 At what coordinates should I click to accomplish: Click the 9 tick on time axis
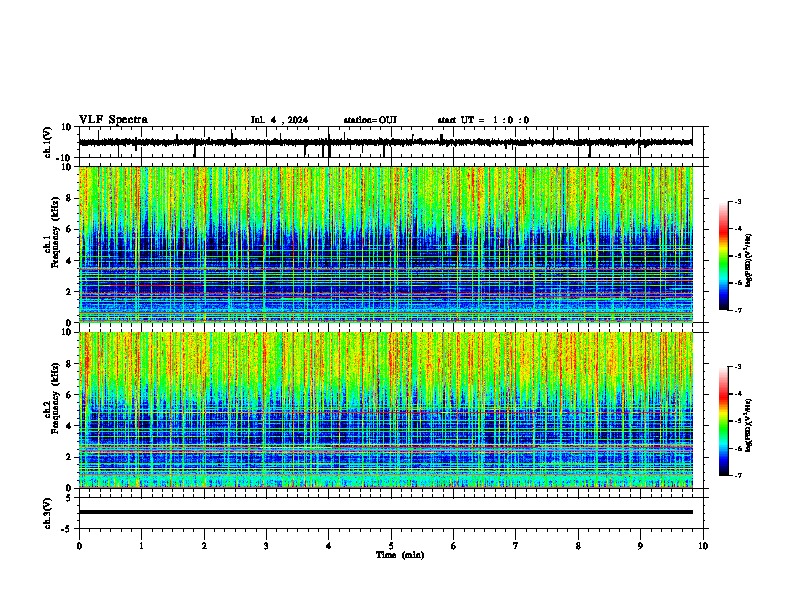pyautogui.click(x=640, y=546)
